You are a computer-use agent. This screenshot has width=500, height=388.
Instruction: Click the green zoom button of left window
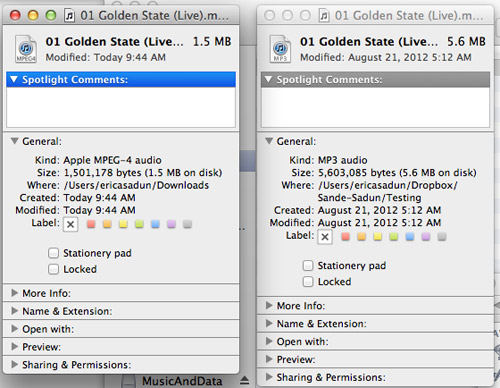[x=51, y=15]
